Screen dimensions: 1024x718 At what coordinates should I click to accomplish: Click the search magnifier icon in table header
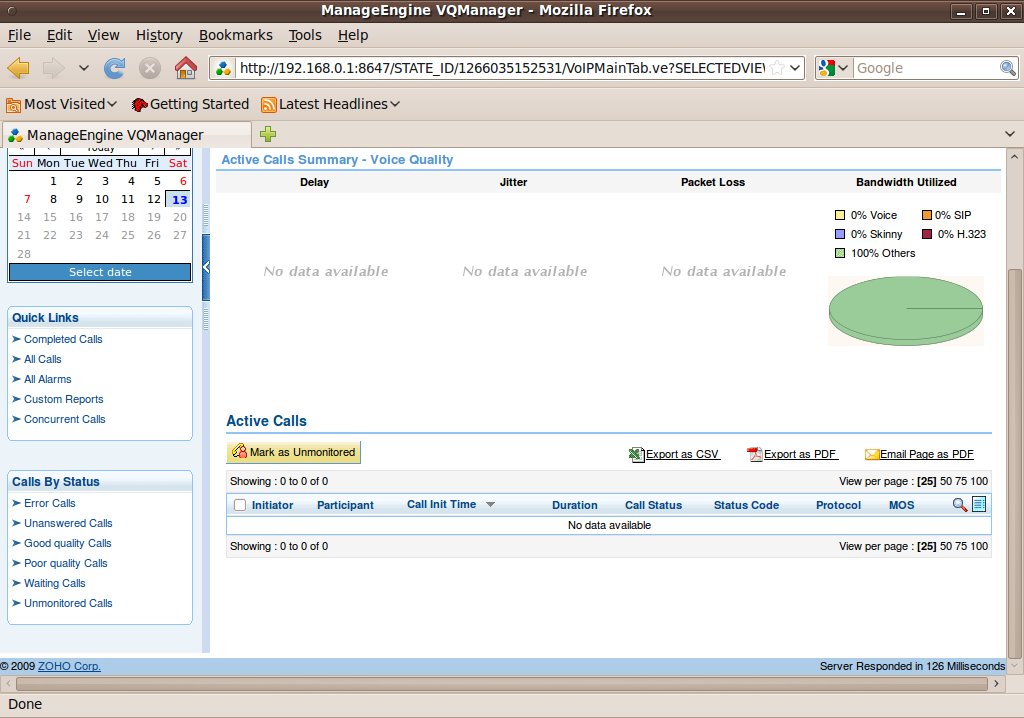pyautogui.click(x=960, y=505)
